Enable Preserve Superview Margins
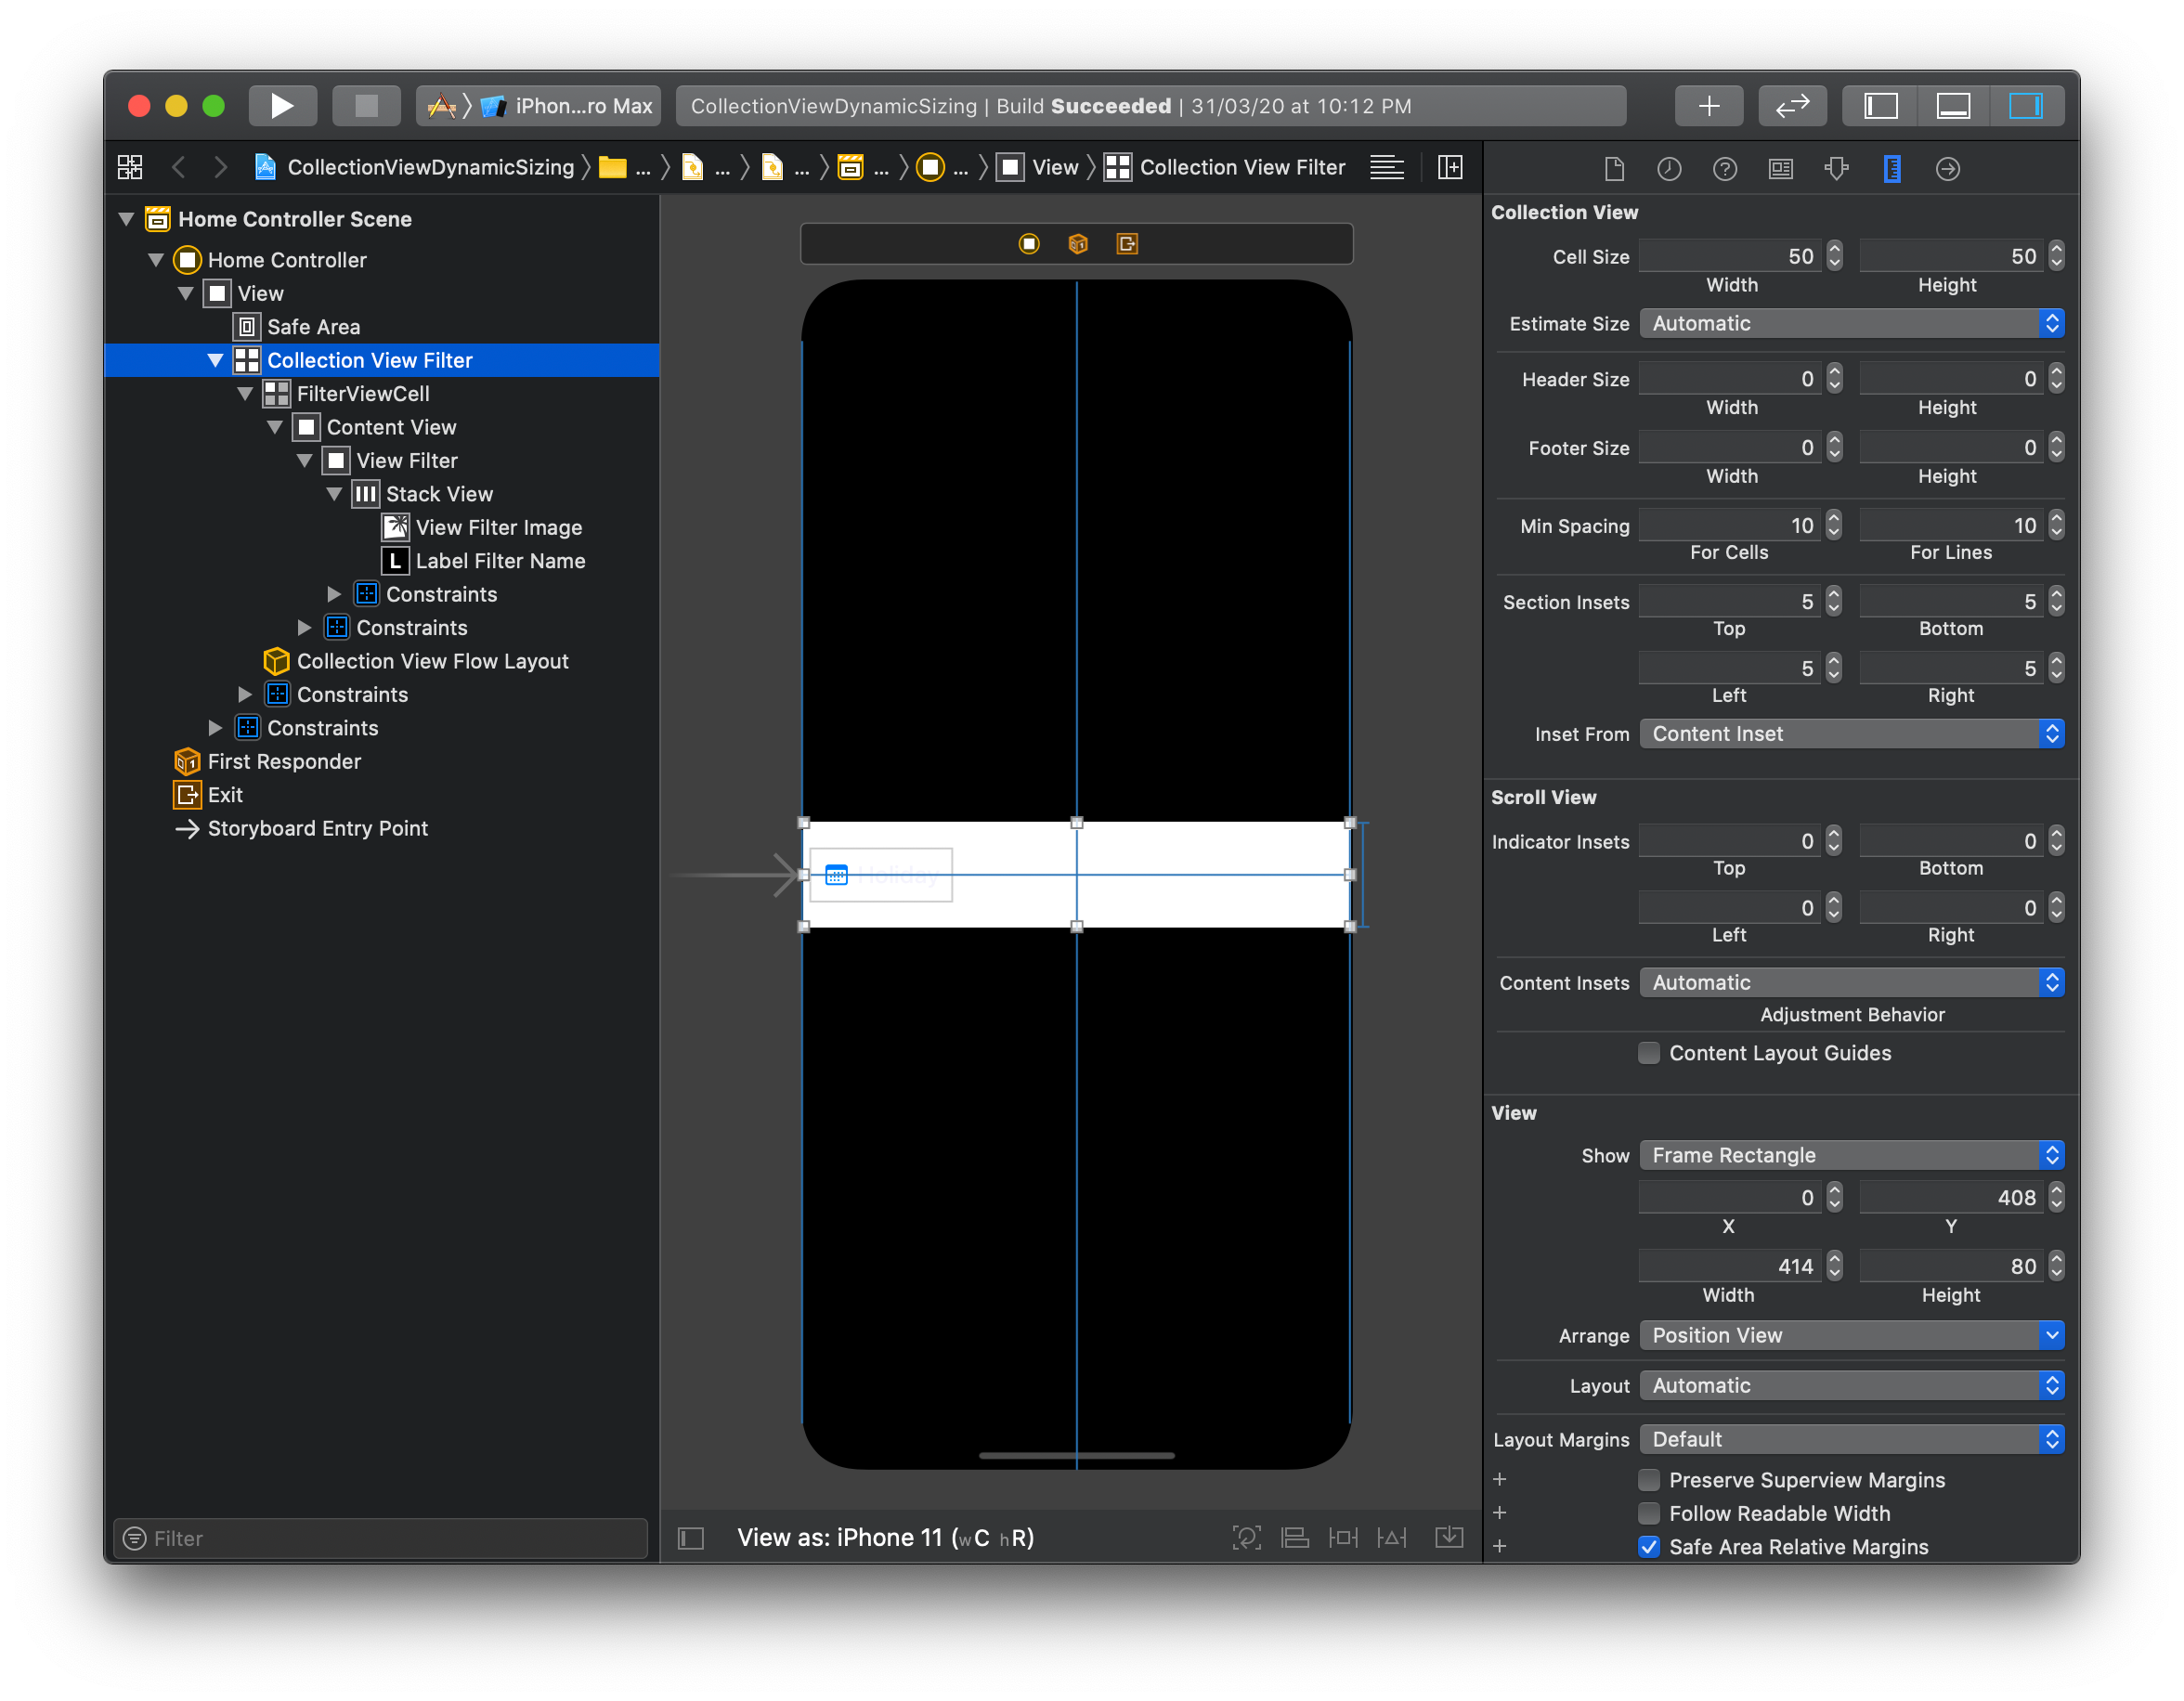The width and height of the screenshot is (2184, 1701). 1649,1481
